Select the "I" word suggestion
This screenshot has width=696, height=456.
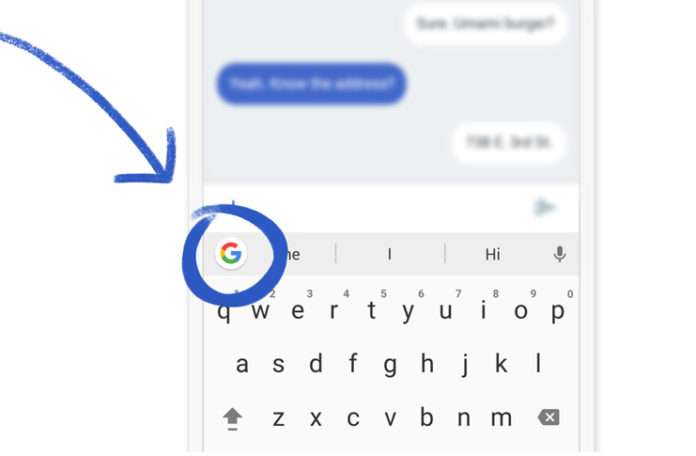(x=389, y=254)
